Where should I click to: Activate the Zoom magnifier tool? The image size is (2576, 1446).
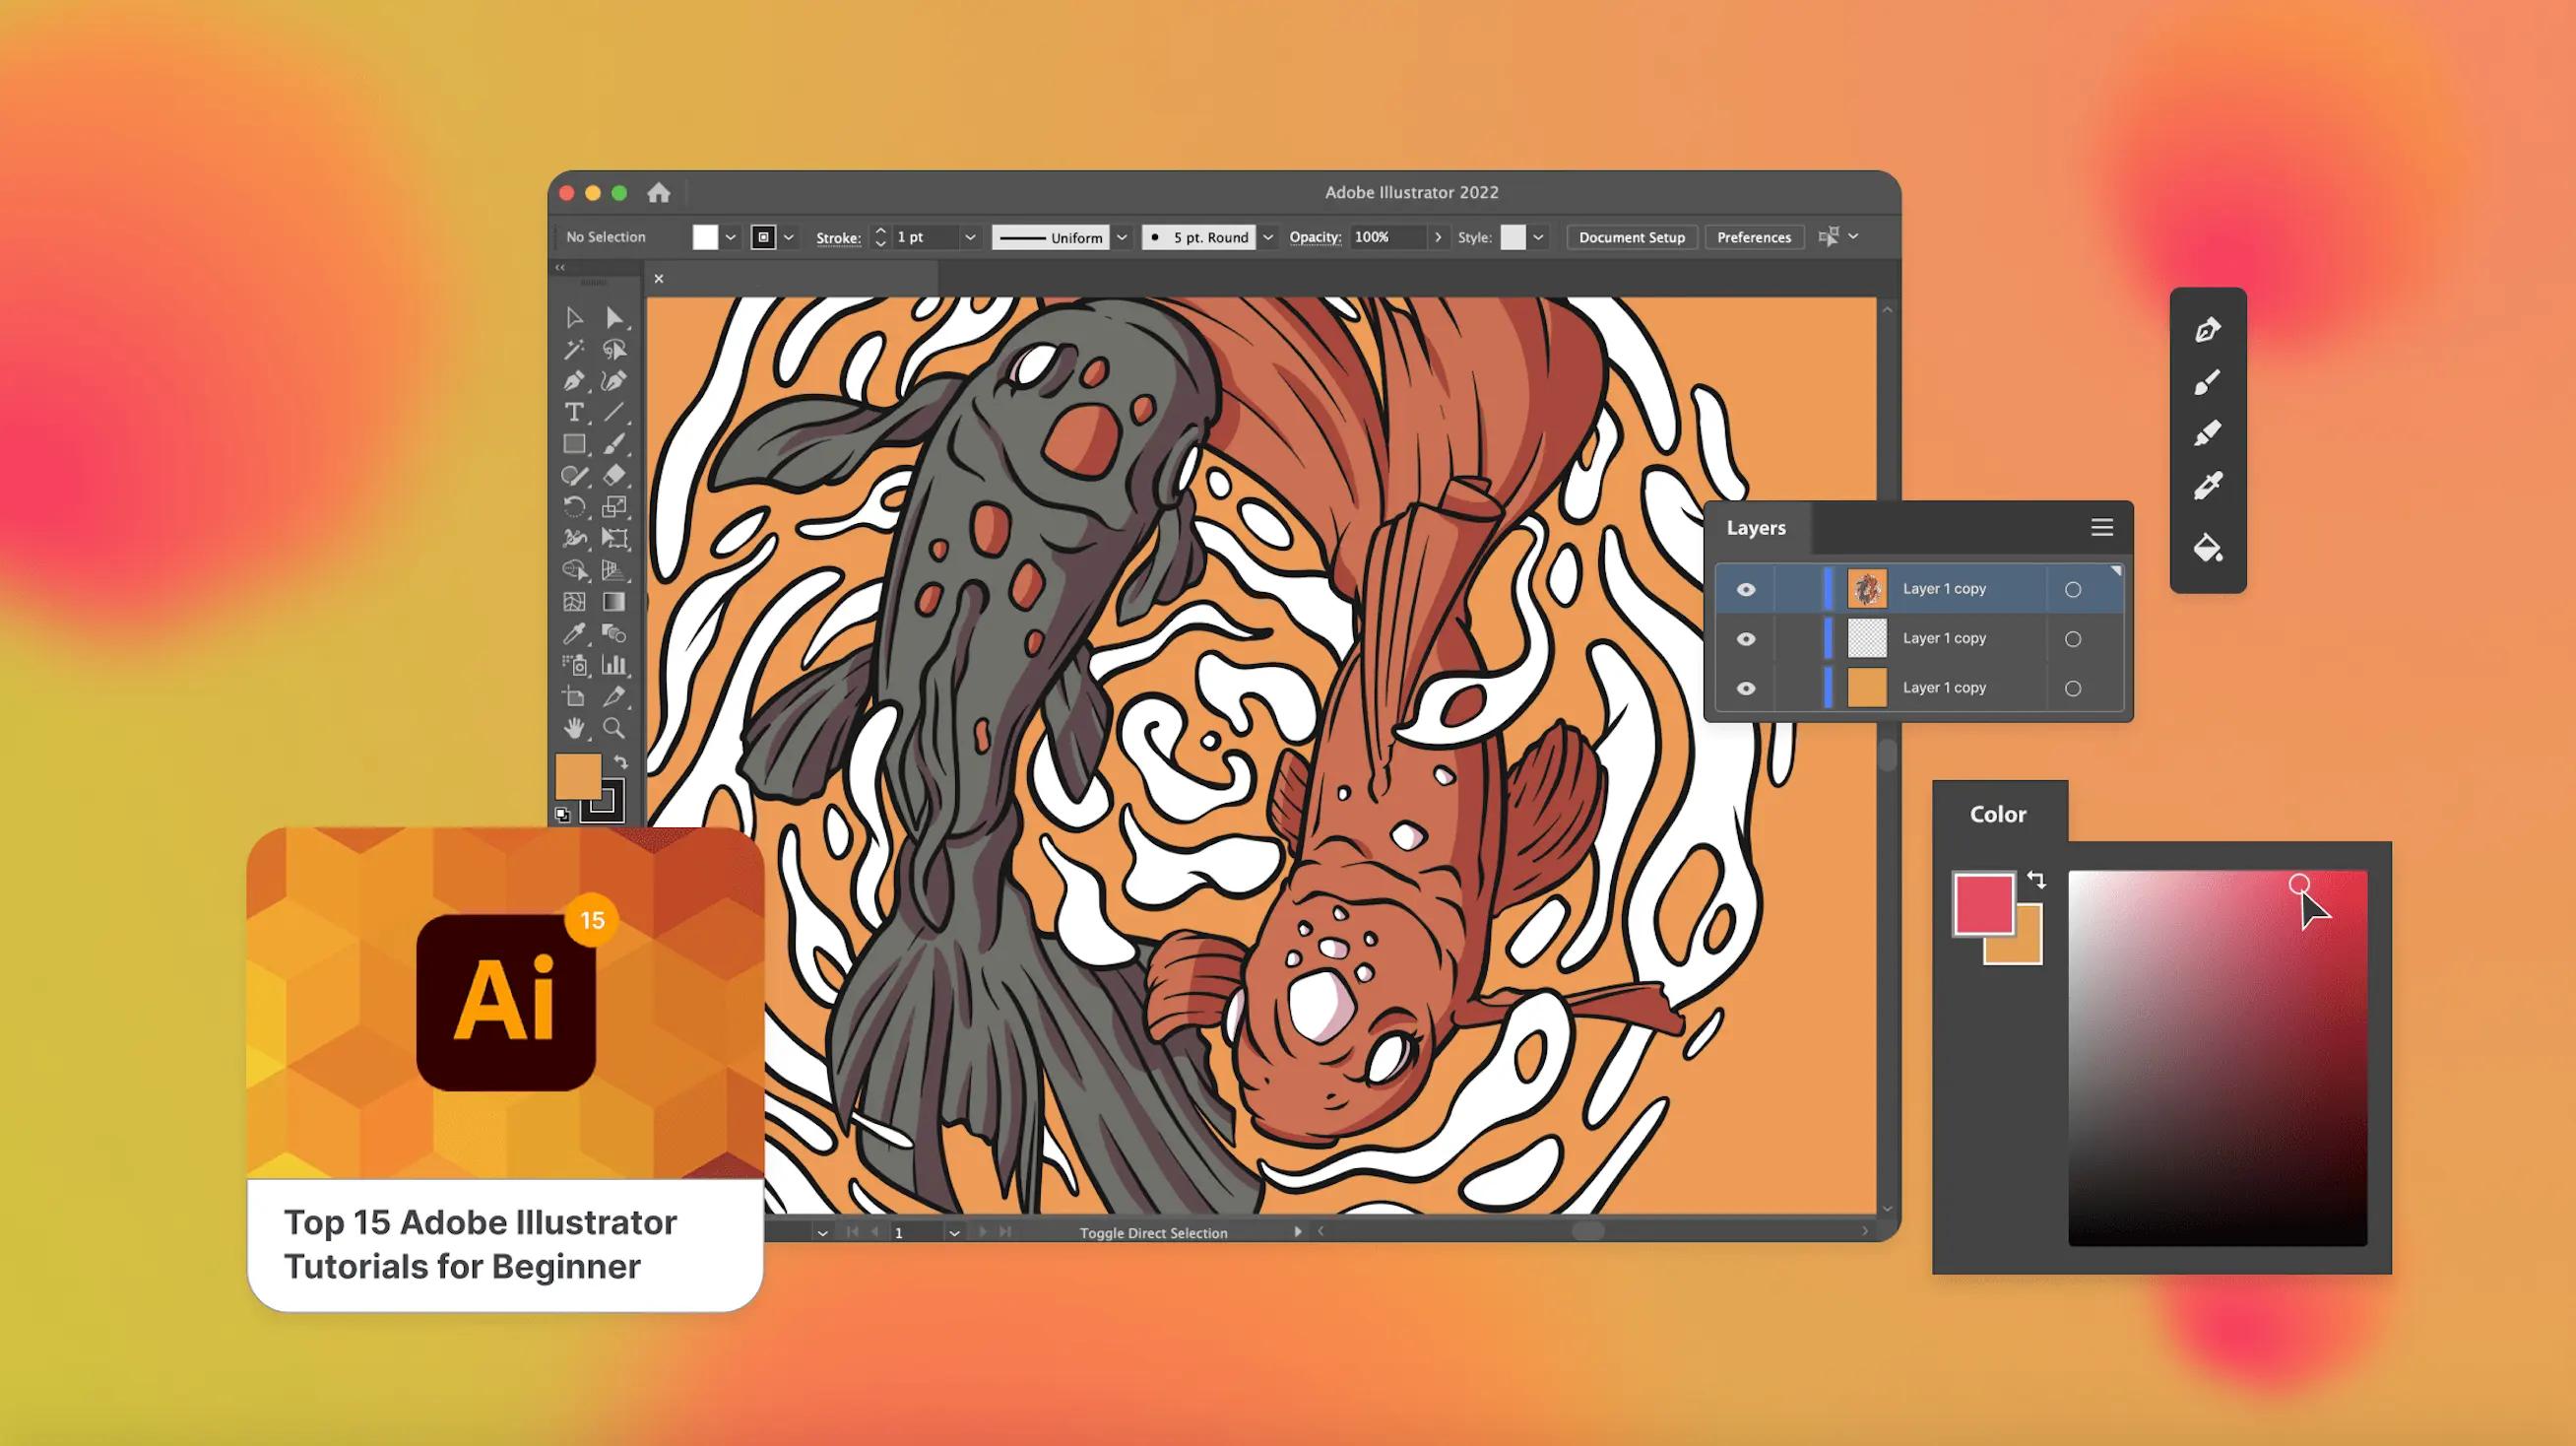[614, 728]
